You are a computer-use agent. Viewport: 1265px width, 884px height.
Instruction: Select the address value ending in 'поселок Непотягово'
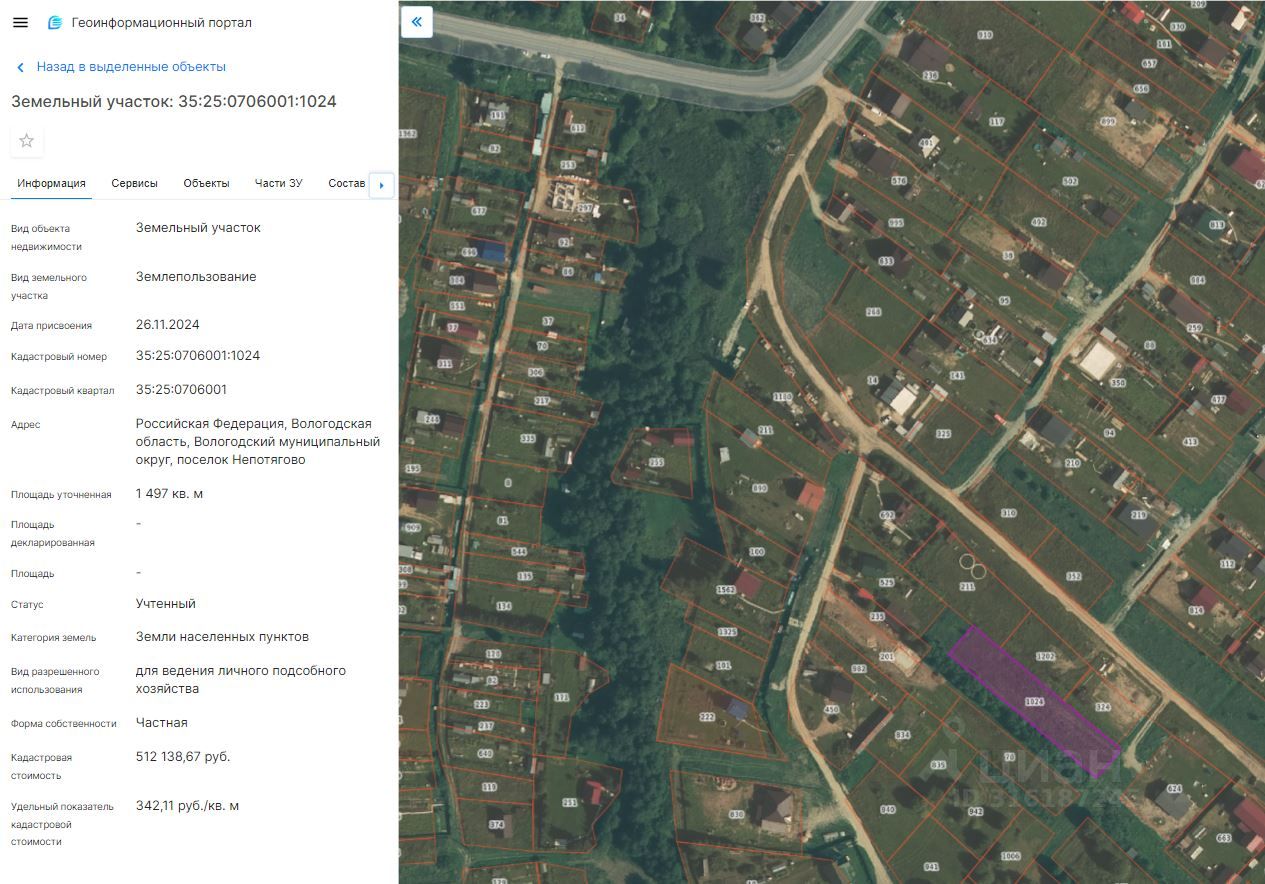(x=258, y=442)
